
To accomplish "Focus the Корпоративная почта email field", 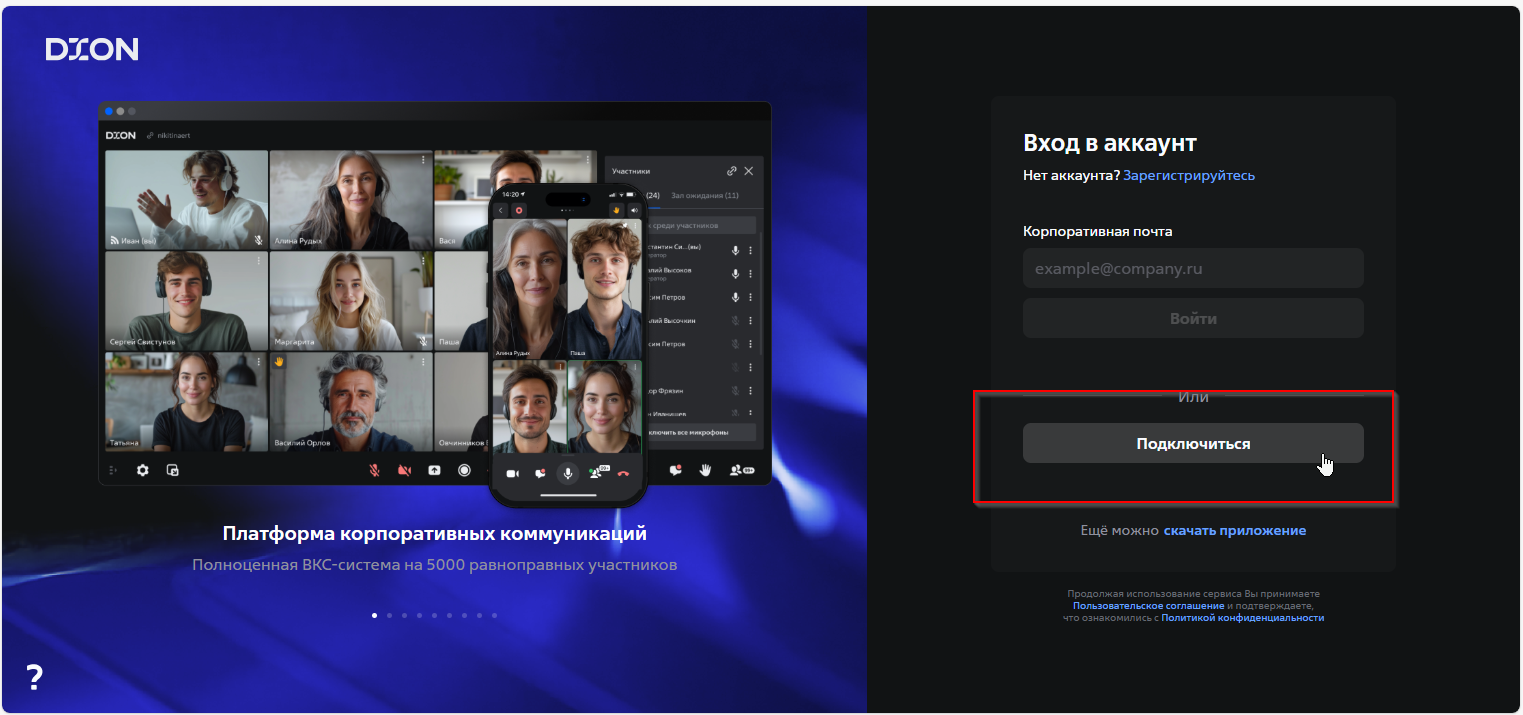I will tap(1192, 269).
